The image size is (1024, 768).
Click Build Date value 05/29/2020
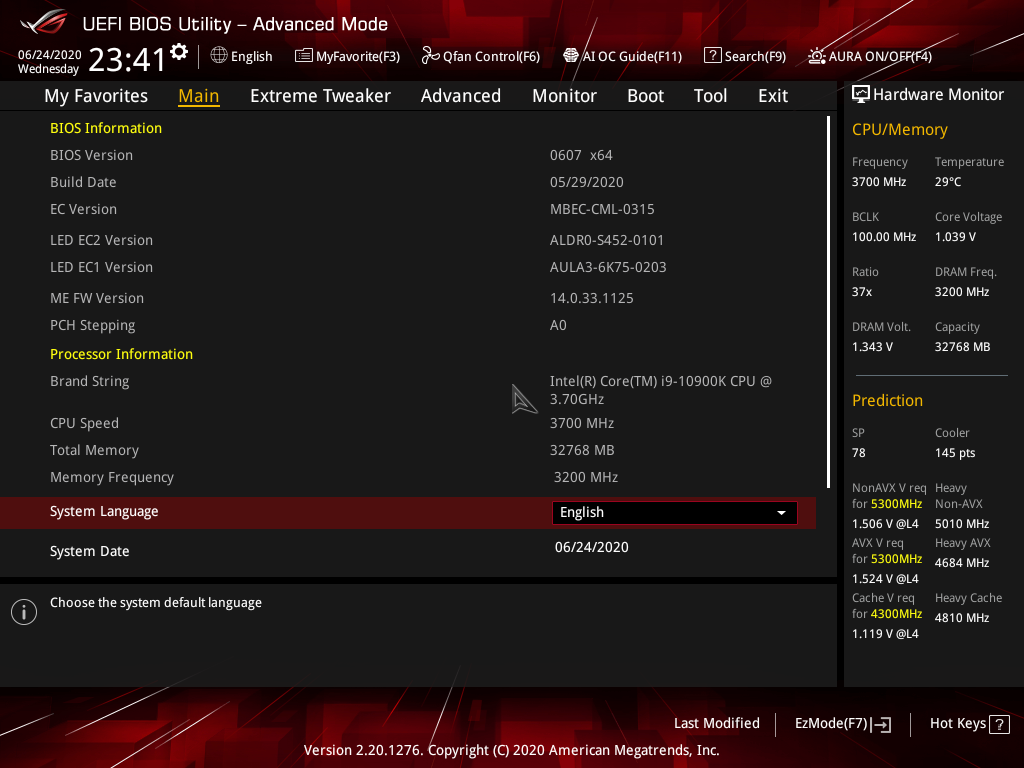click(x=586, y=182)
